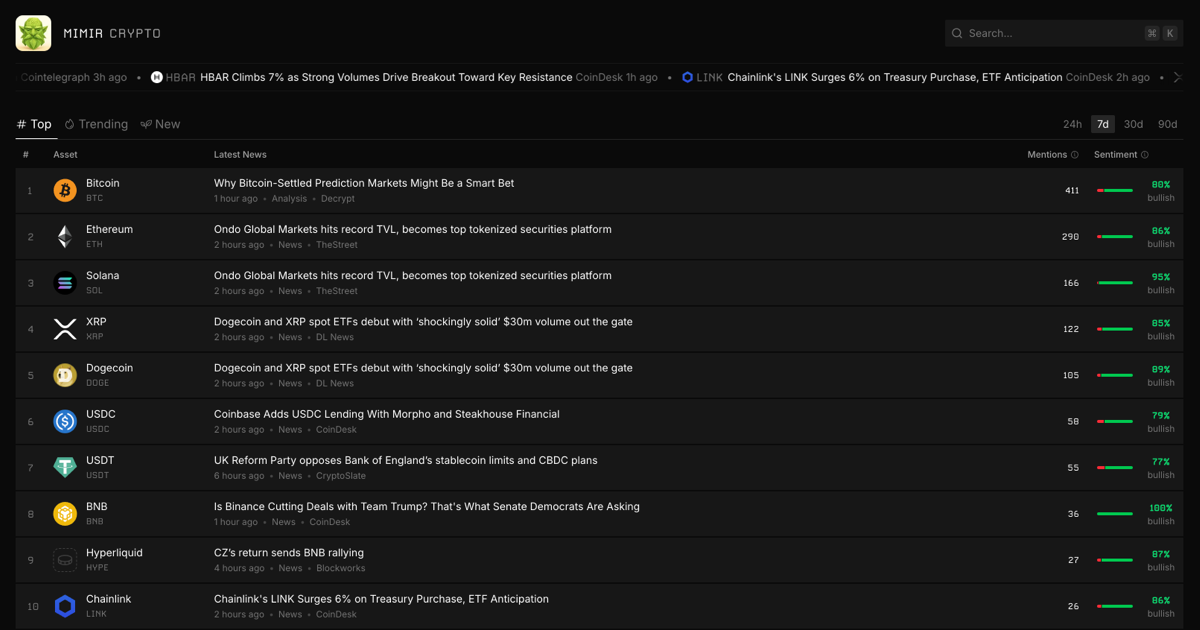This screenshot has width=1200, height=630.
Task: Click USDC's 79% sentiment value
Action: coord(1161,415)
